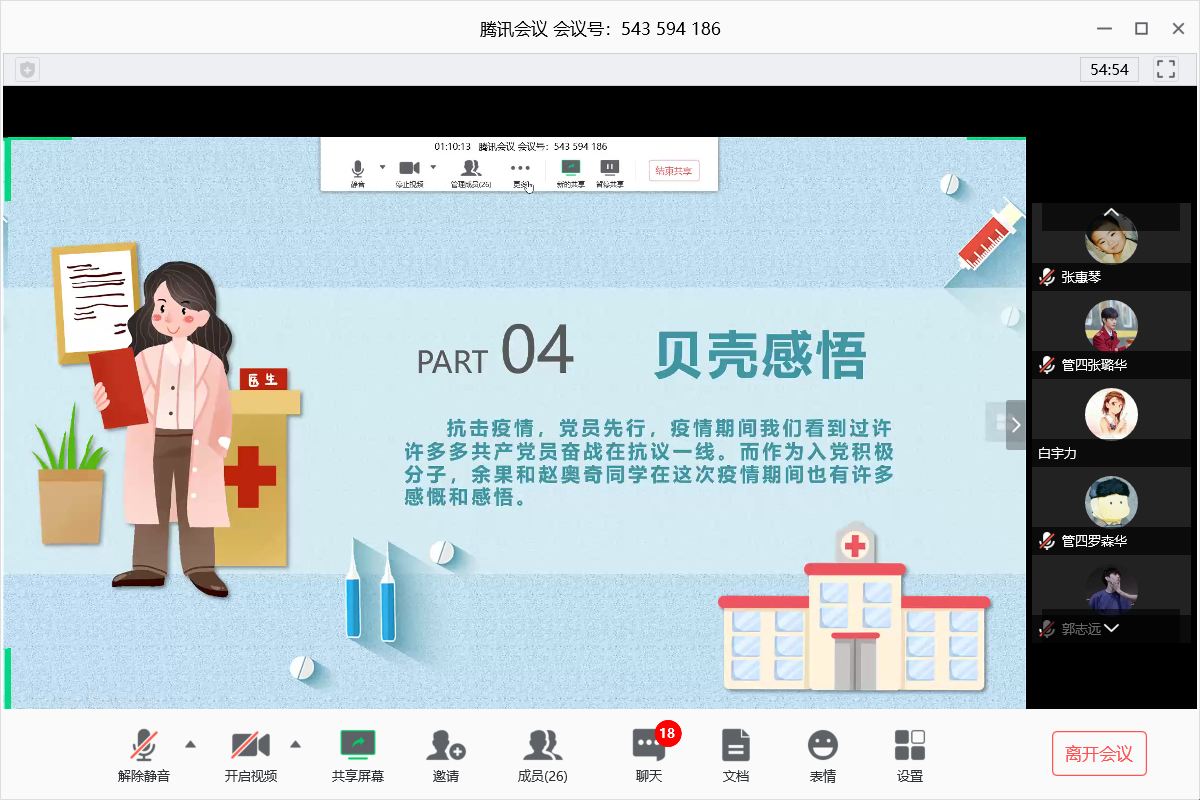Open video options arrow beside 开启视频
Image resolution: width=1200 pixels, height=800 pixels.
pos(295,744)
